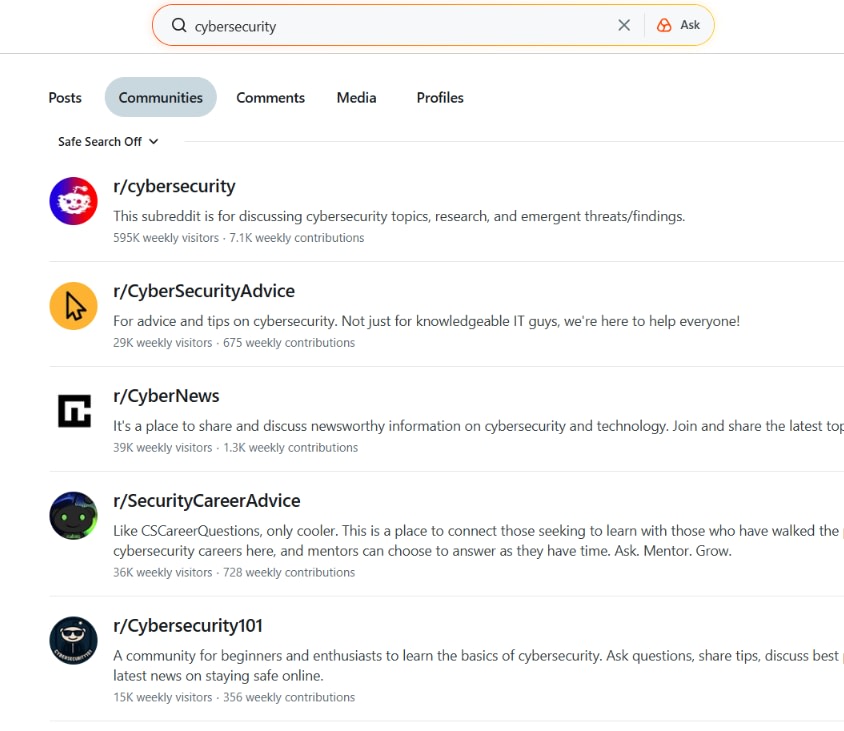
Task: Visit the r/CyberSecurityAdvice community
Action: click(204, 291)
